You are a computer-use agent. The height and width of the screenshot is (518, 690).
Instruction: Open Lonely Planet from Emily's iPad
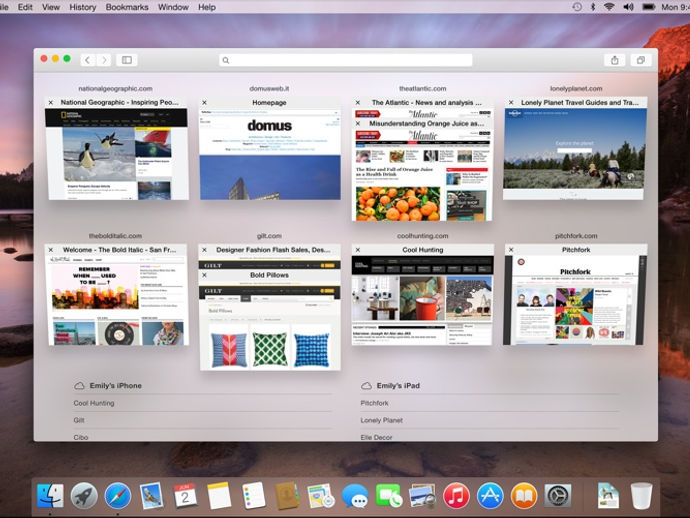(x=382, y=420)
